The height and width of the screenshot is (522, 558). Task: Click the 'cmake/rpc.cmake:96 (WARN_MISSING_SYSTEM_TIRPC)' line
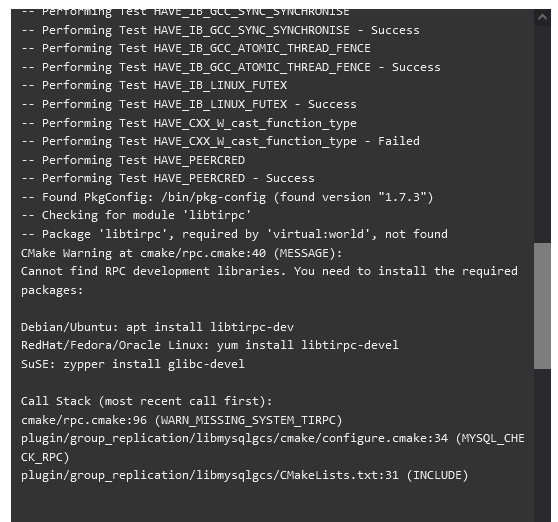pyautogui.click(x=181, y=420)
